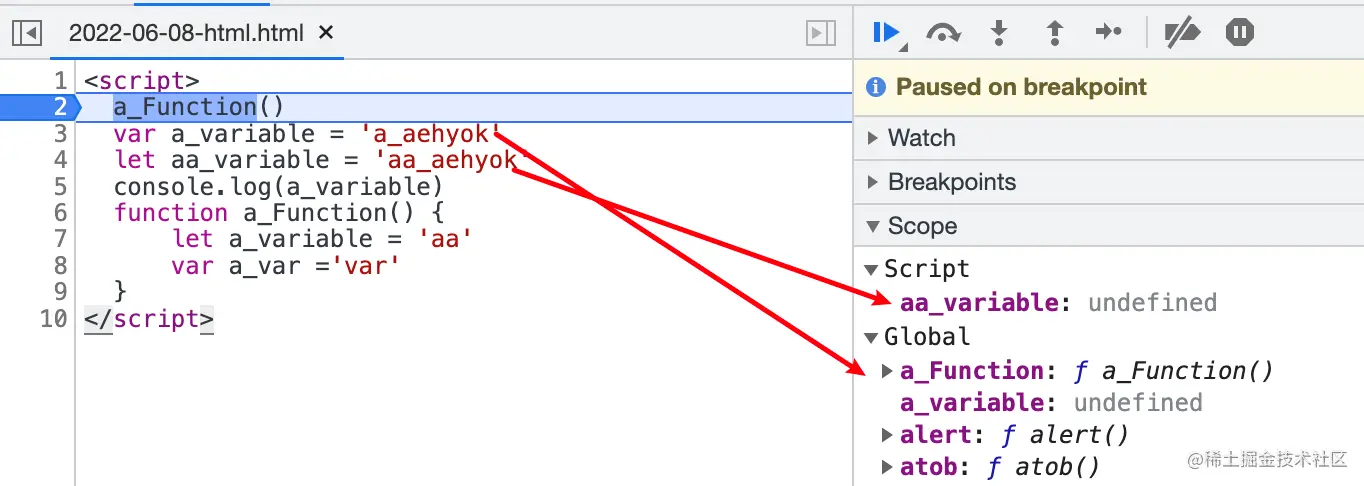Set breakpoint on line number 5

(60, 187)
